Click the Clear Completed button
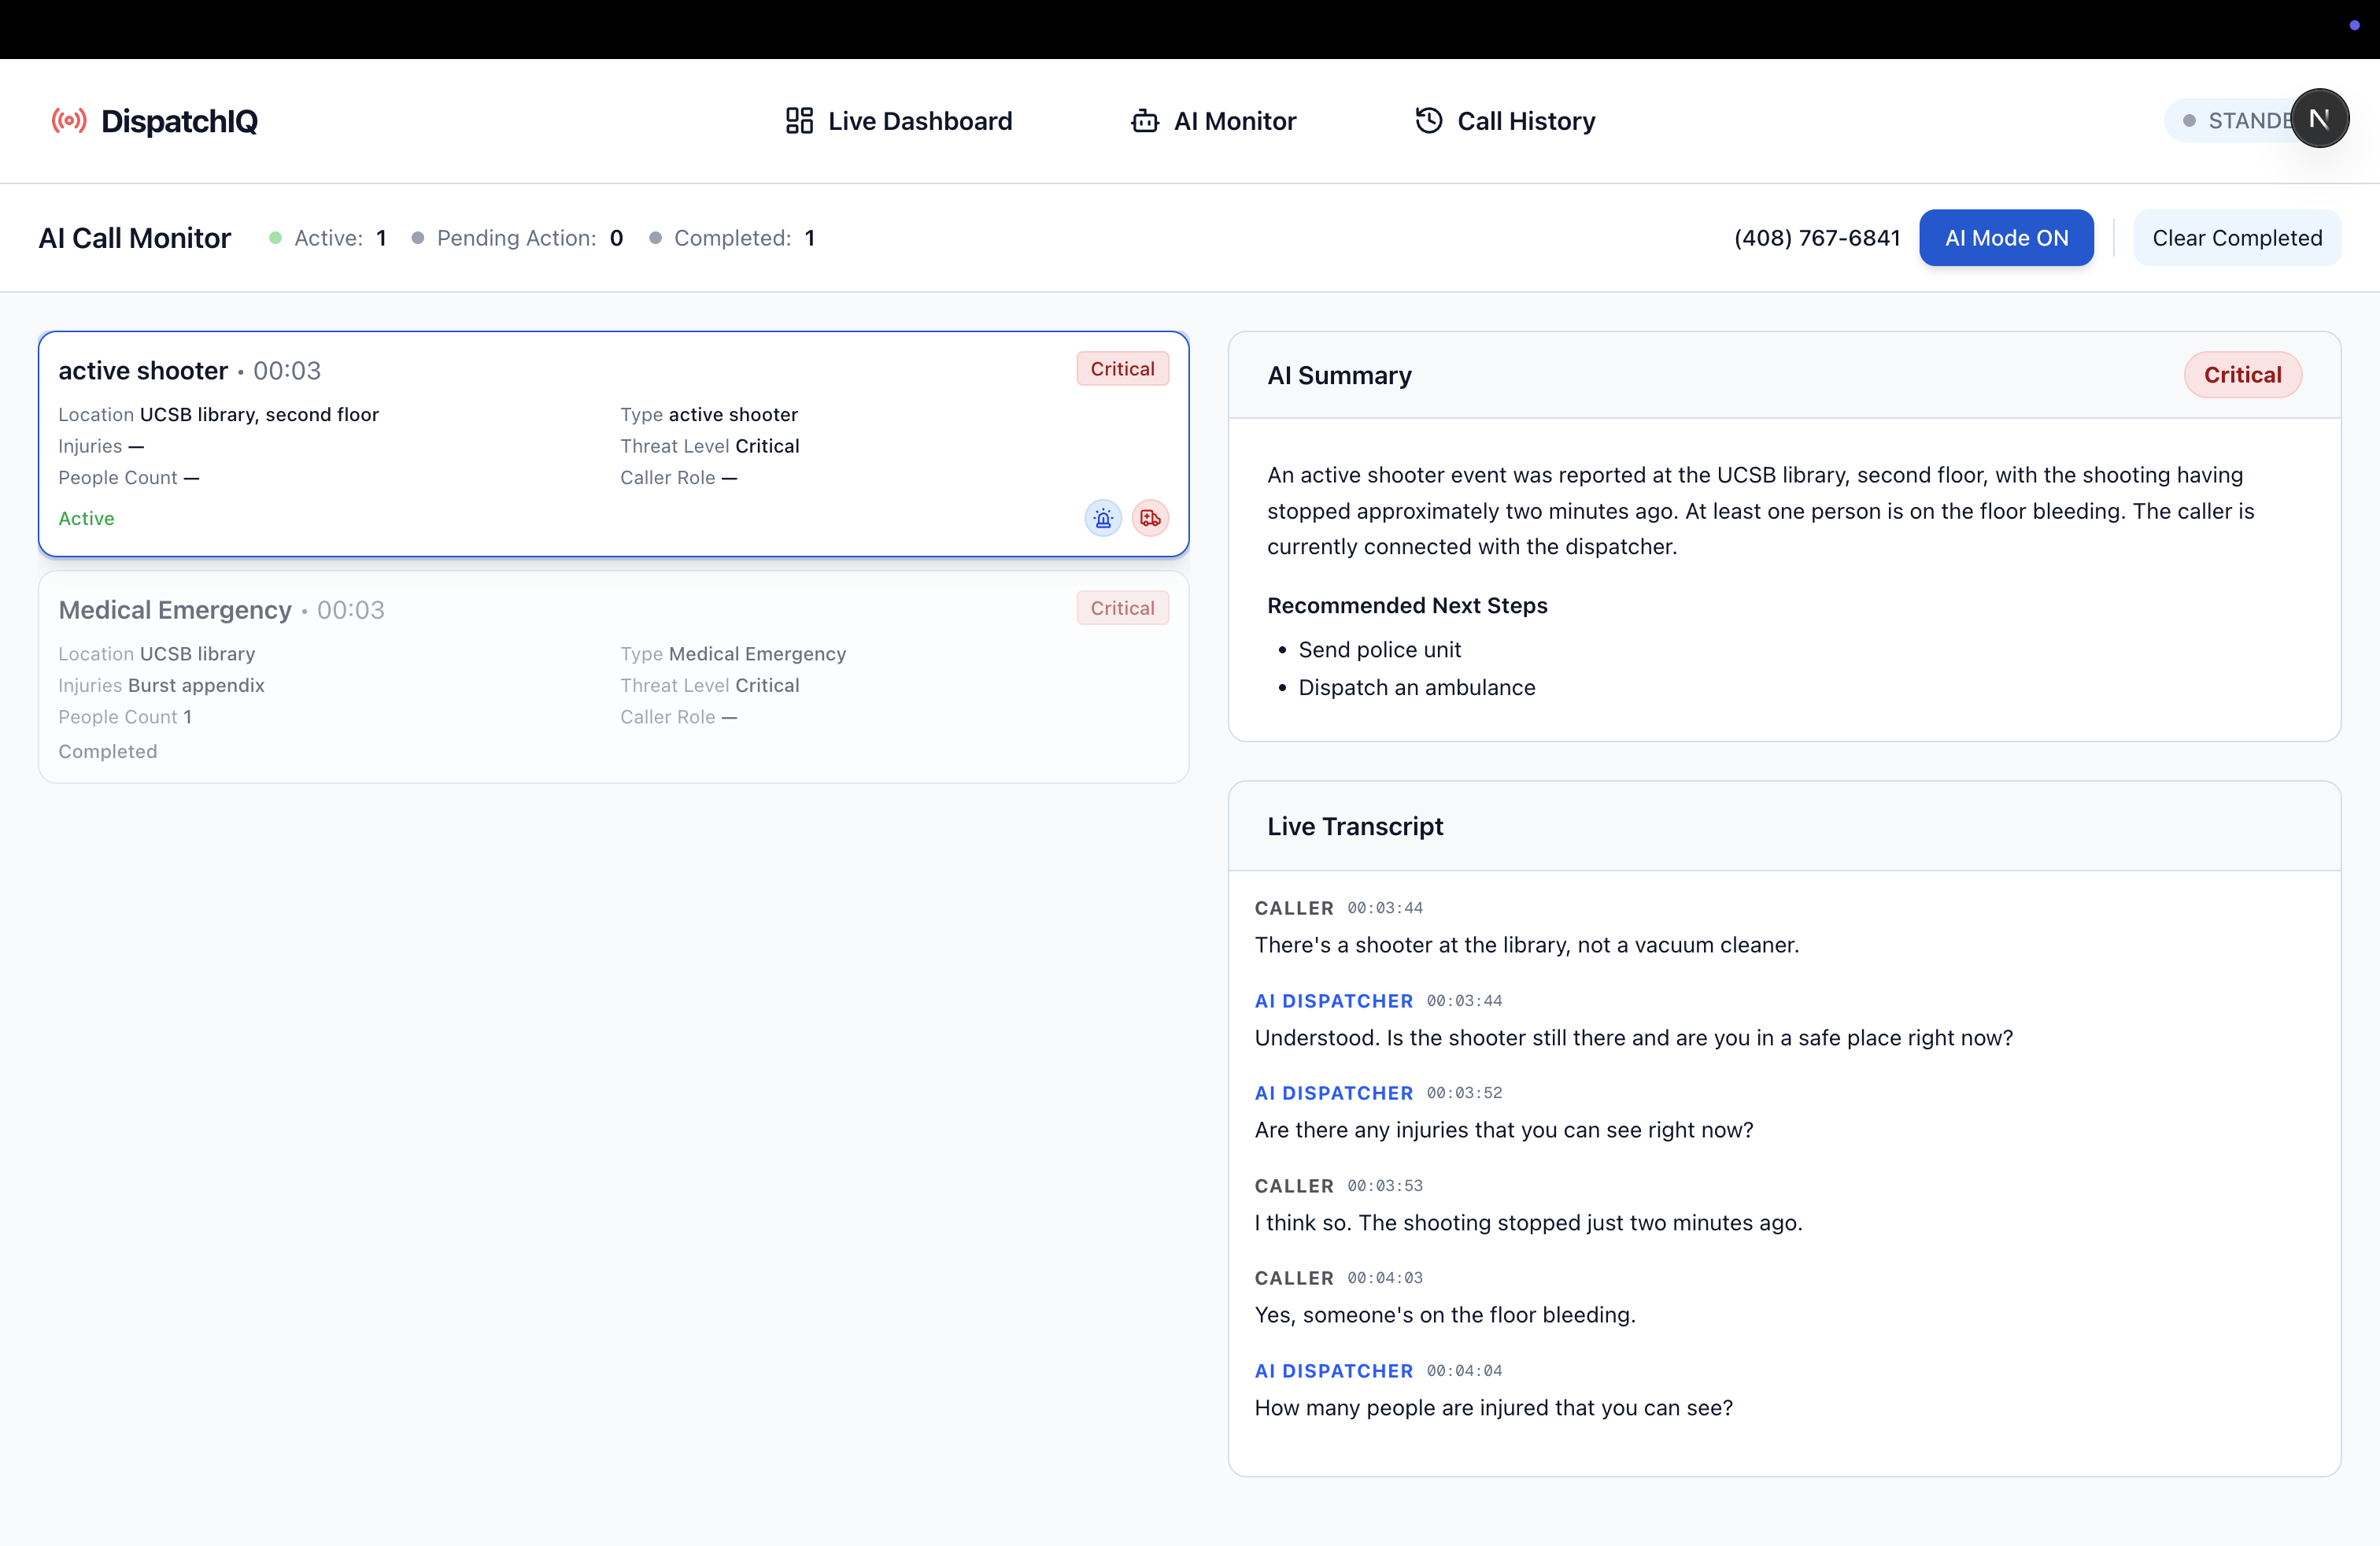 [2236, 238]
